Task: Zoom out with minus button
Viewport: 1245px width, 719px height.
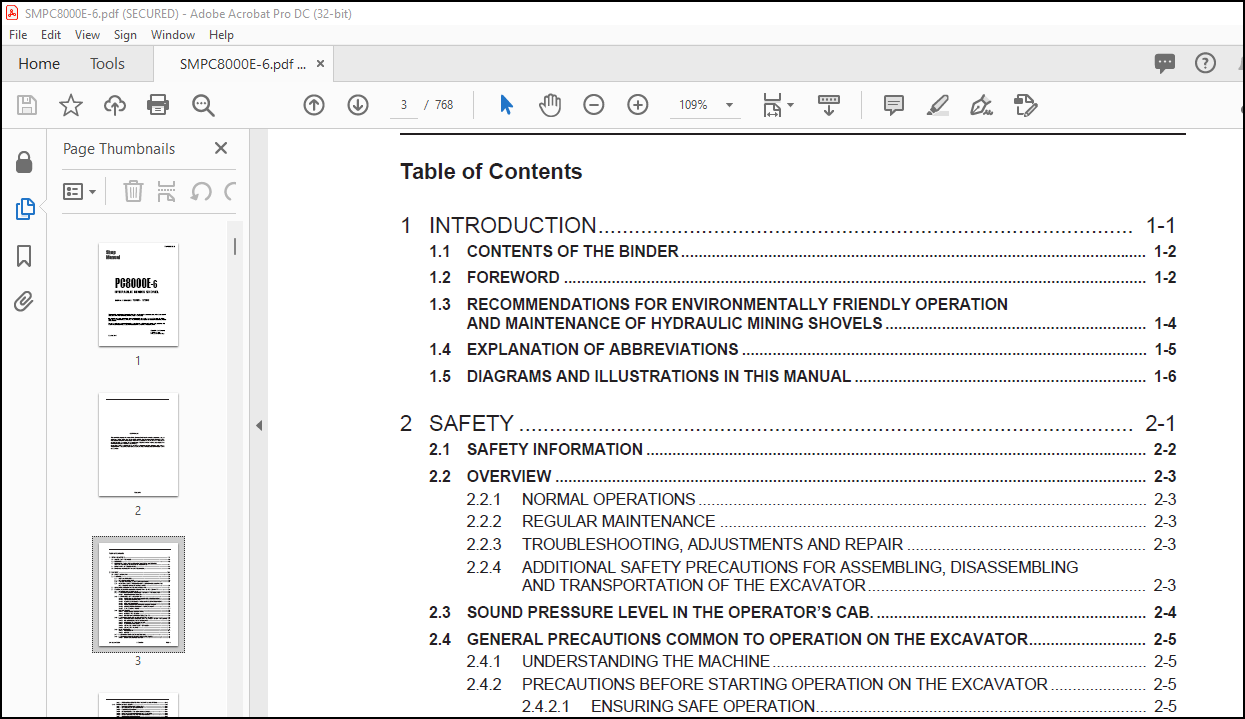Action: click(x=594, y=105)
